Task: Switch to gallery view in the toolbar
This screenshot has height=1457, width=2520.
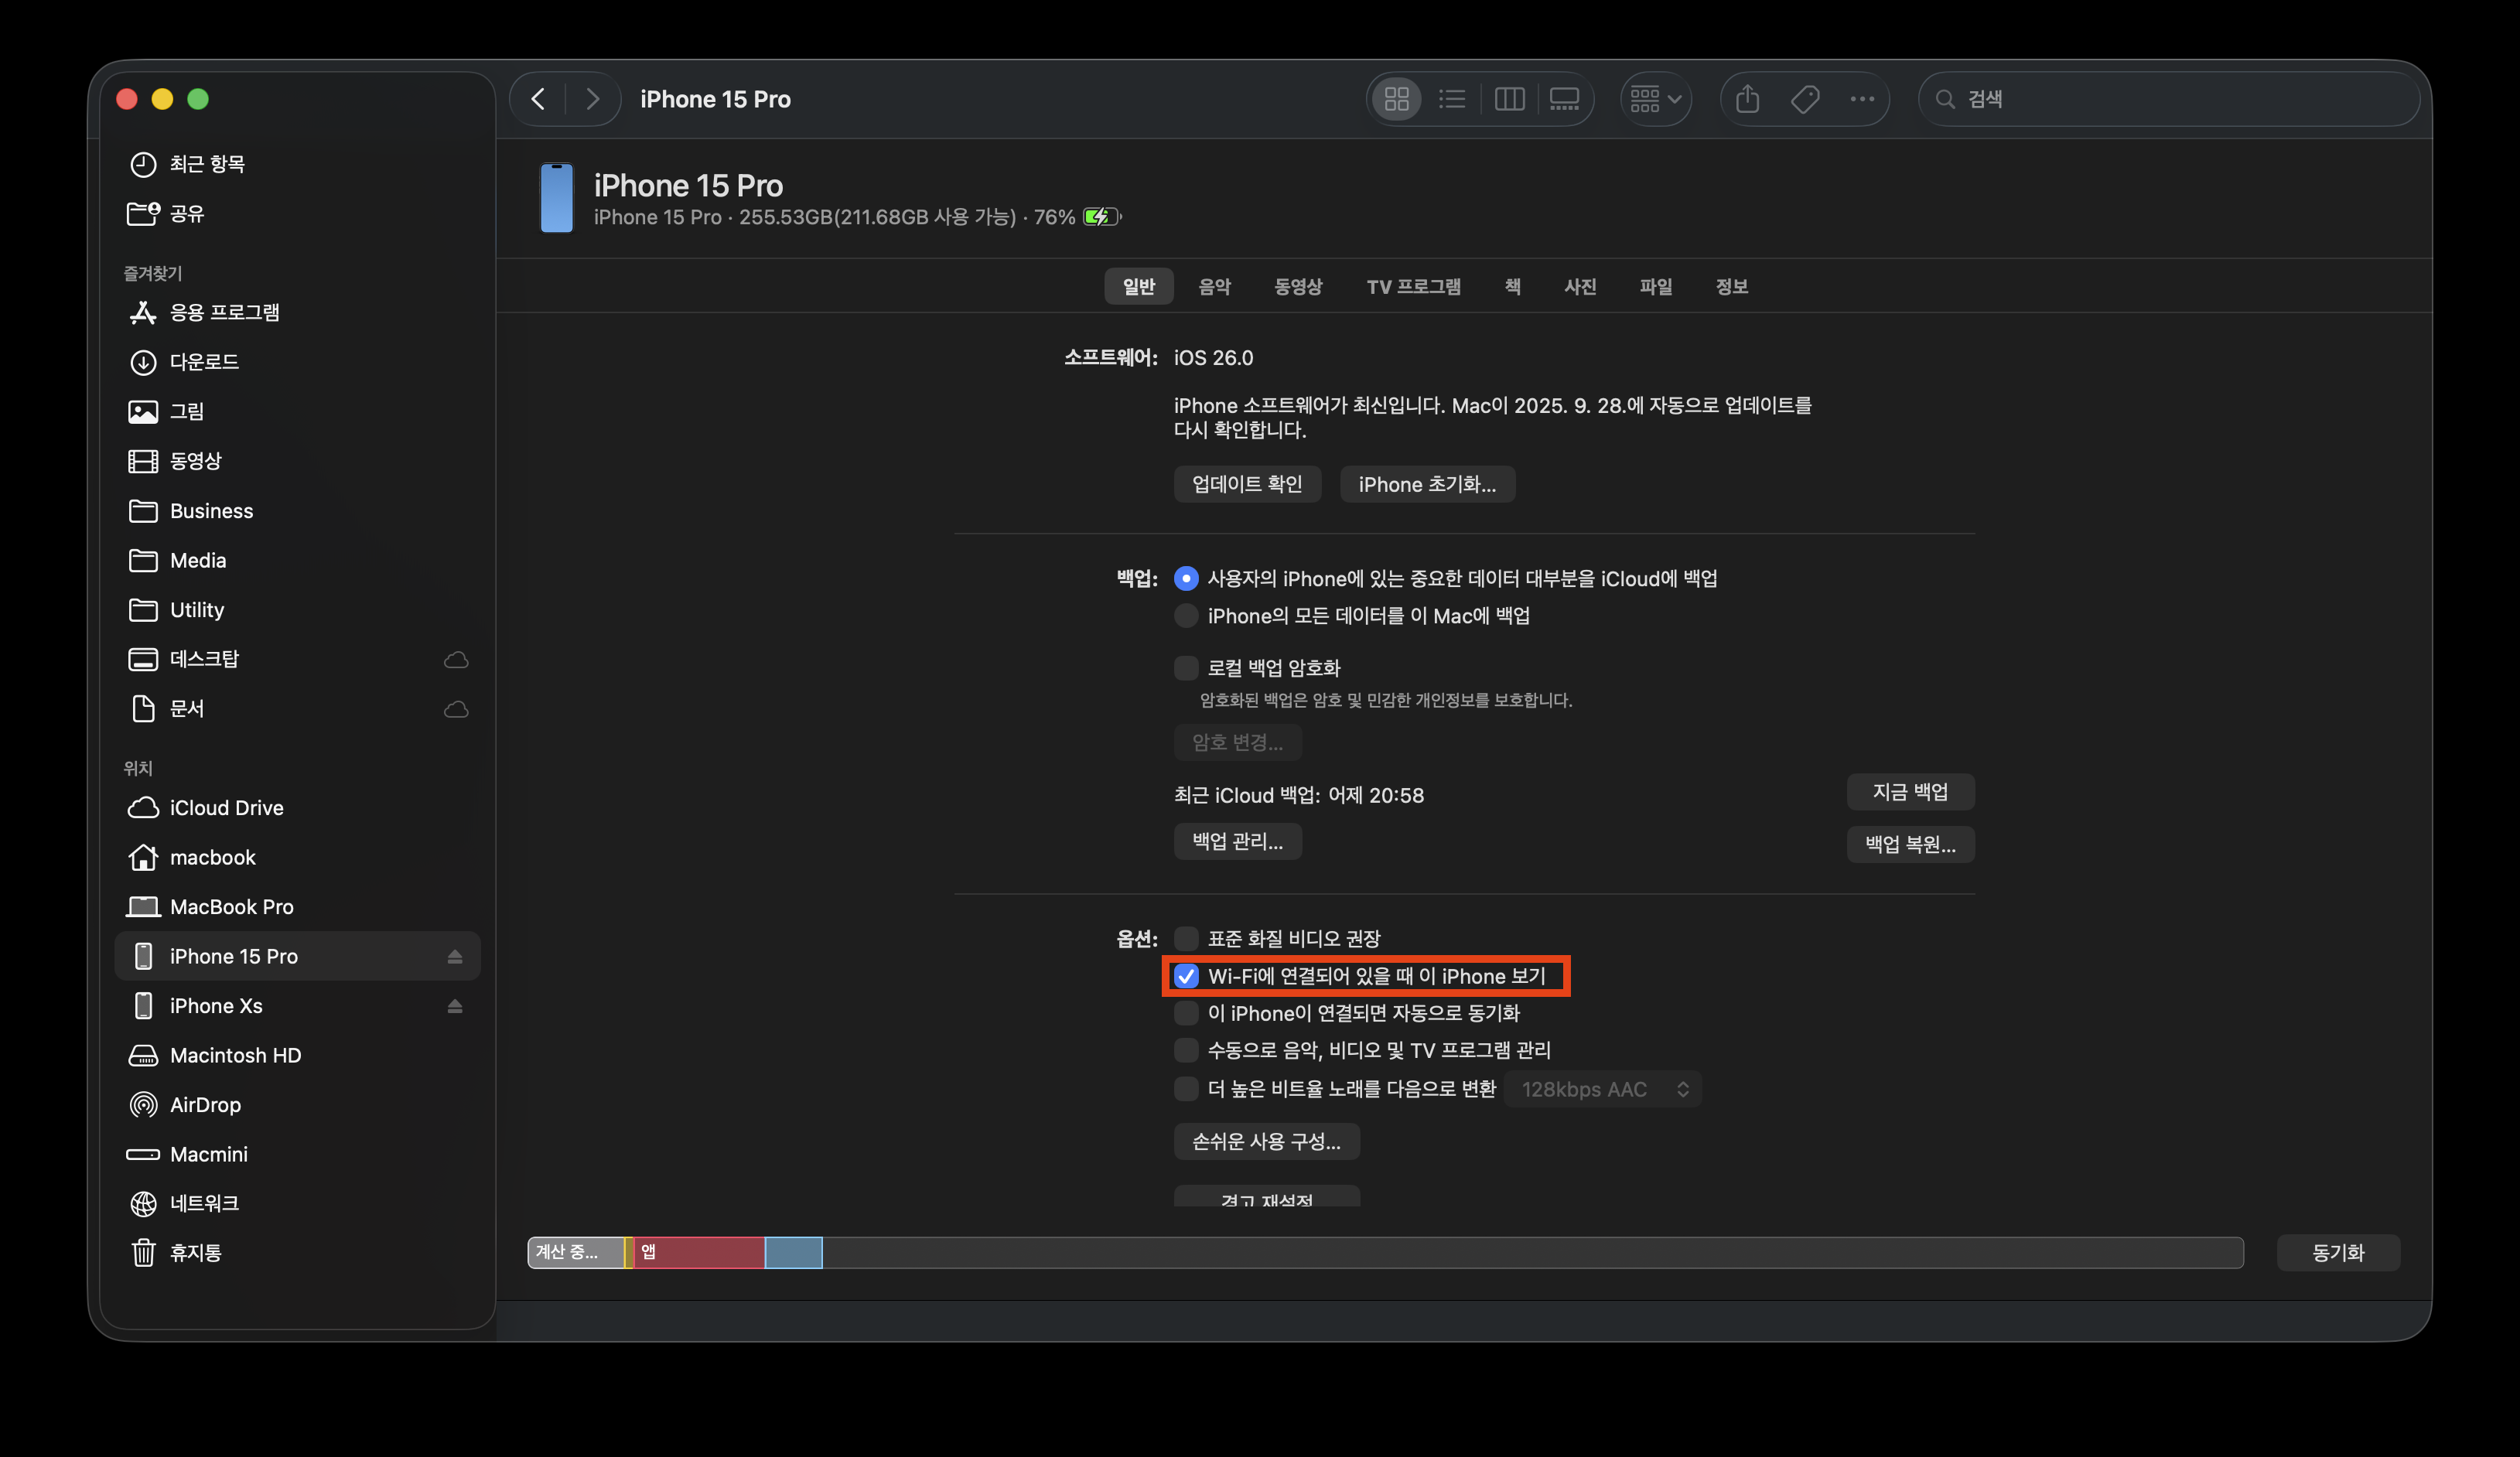Action: (x=1564, y=98)
